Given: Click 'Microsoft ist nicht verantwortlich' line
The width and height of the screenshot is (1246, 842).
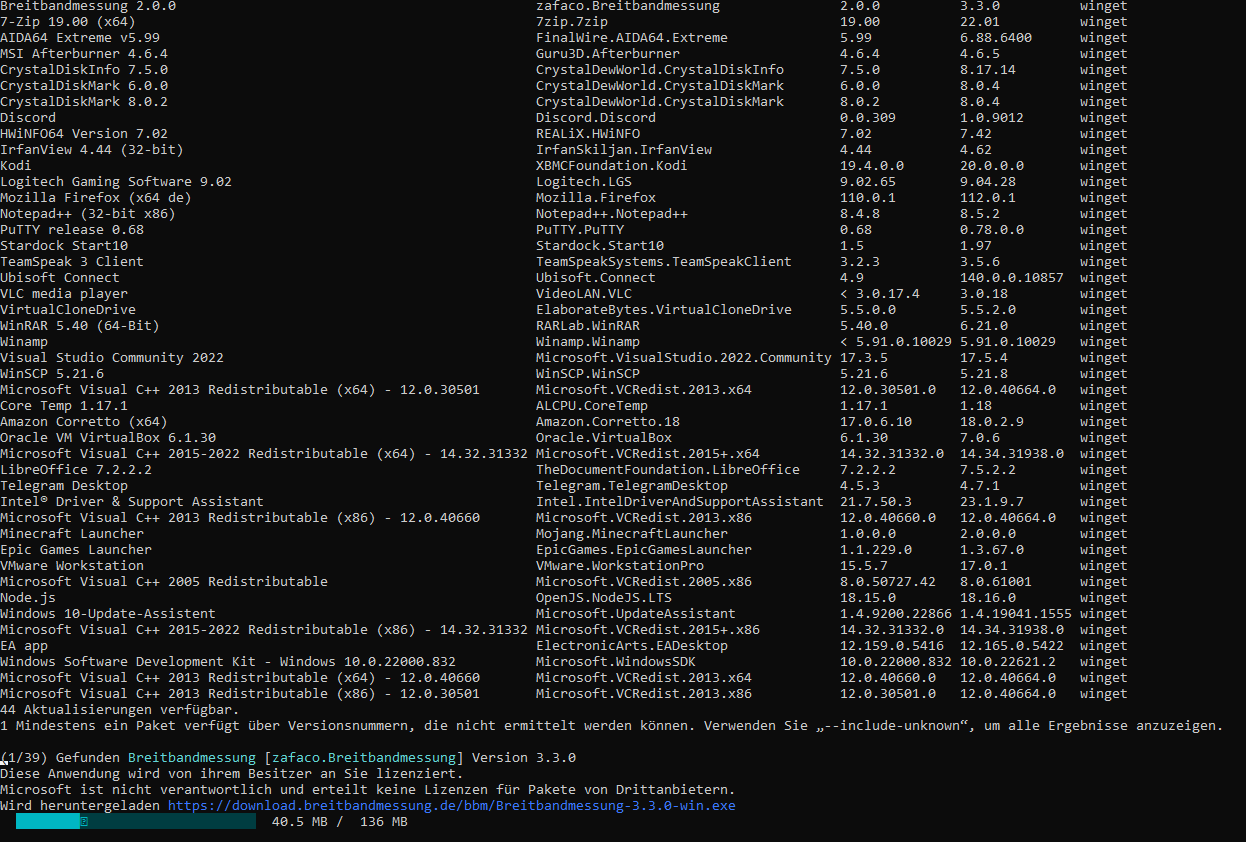Looking at the screenshot, I should 368,790.
